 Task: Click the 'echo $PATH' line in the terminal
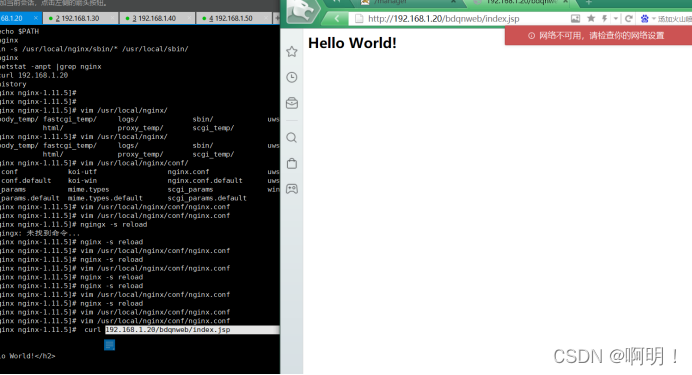tap(19, 31)
